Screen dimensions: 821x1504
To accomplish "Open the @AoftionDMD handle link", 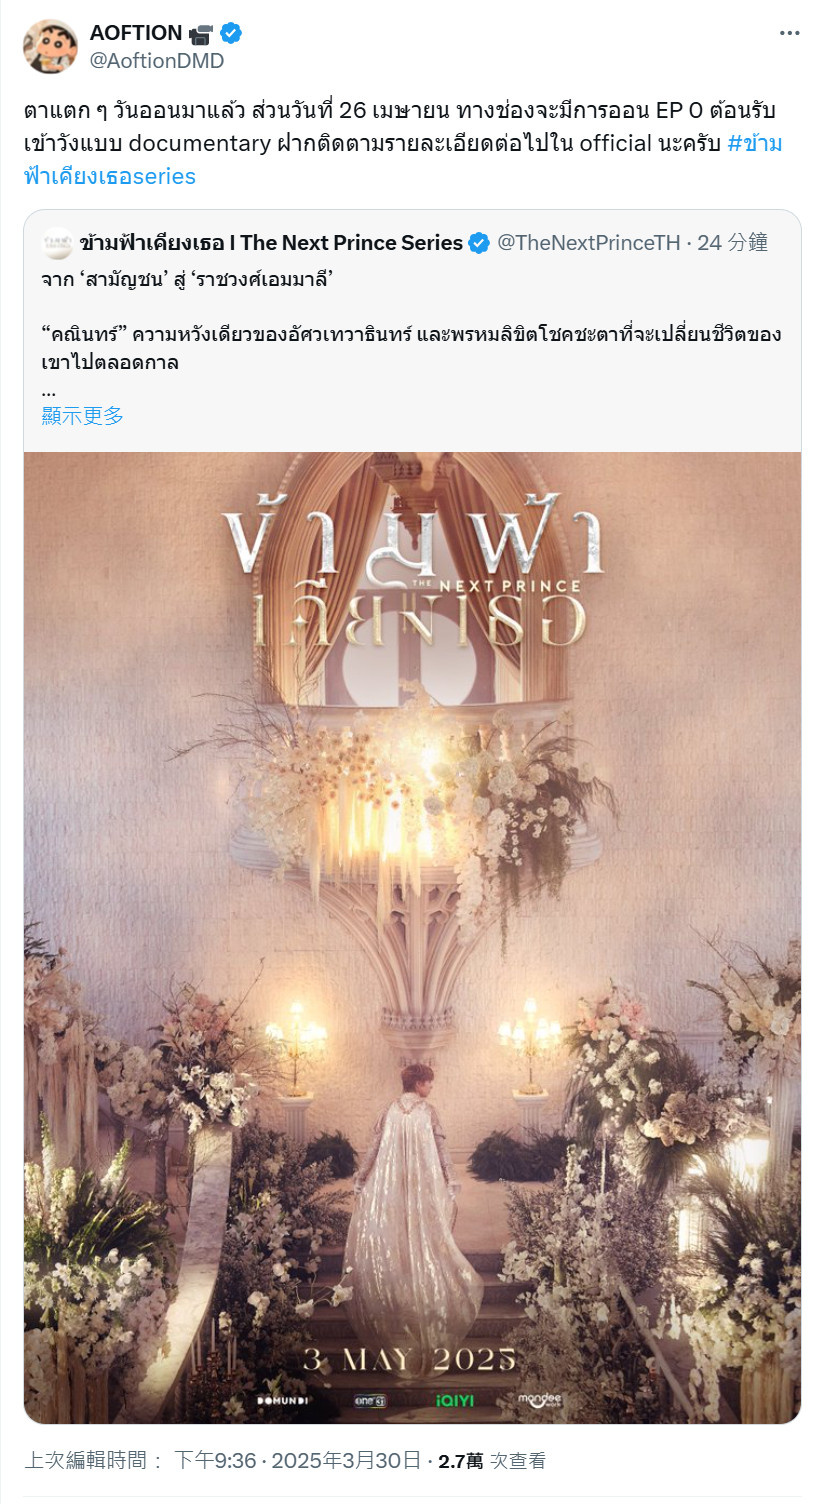I will pos(157,61).
